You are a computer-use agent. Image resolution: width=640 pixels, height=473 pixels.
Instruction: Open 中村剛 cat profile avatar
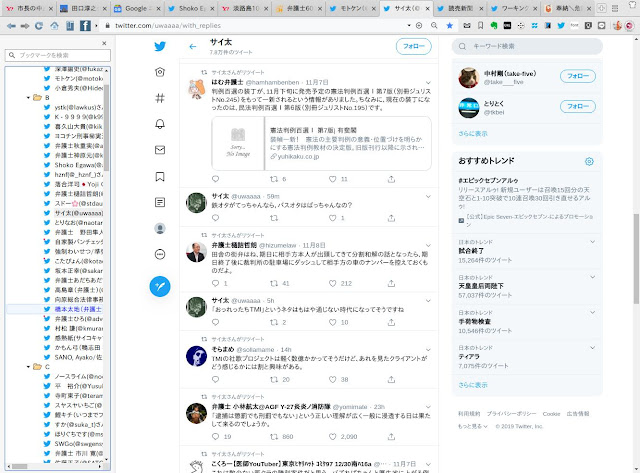point(469,77)
